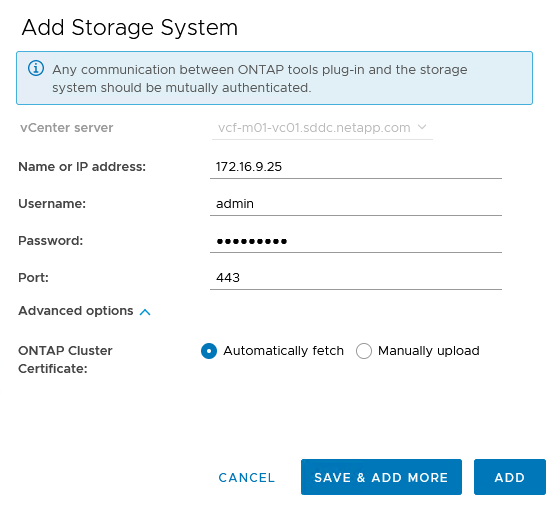Viewport: 560px width, 508px height.
Task: Click the Name or IP address field
Action: tap(356, 167)
